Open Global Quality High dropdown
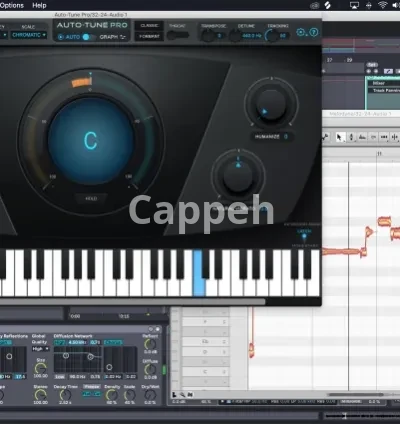The width and height of the screenshot is (400, 424). pos(41,349)
